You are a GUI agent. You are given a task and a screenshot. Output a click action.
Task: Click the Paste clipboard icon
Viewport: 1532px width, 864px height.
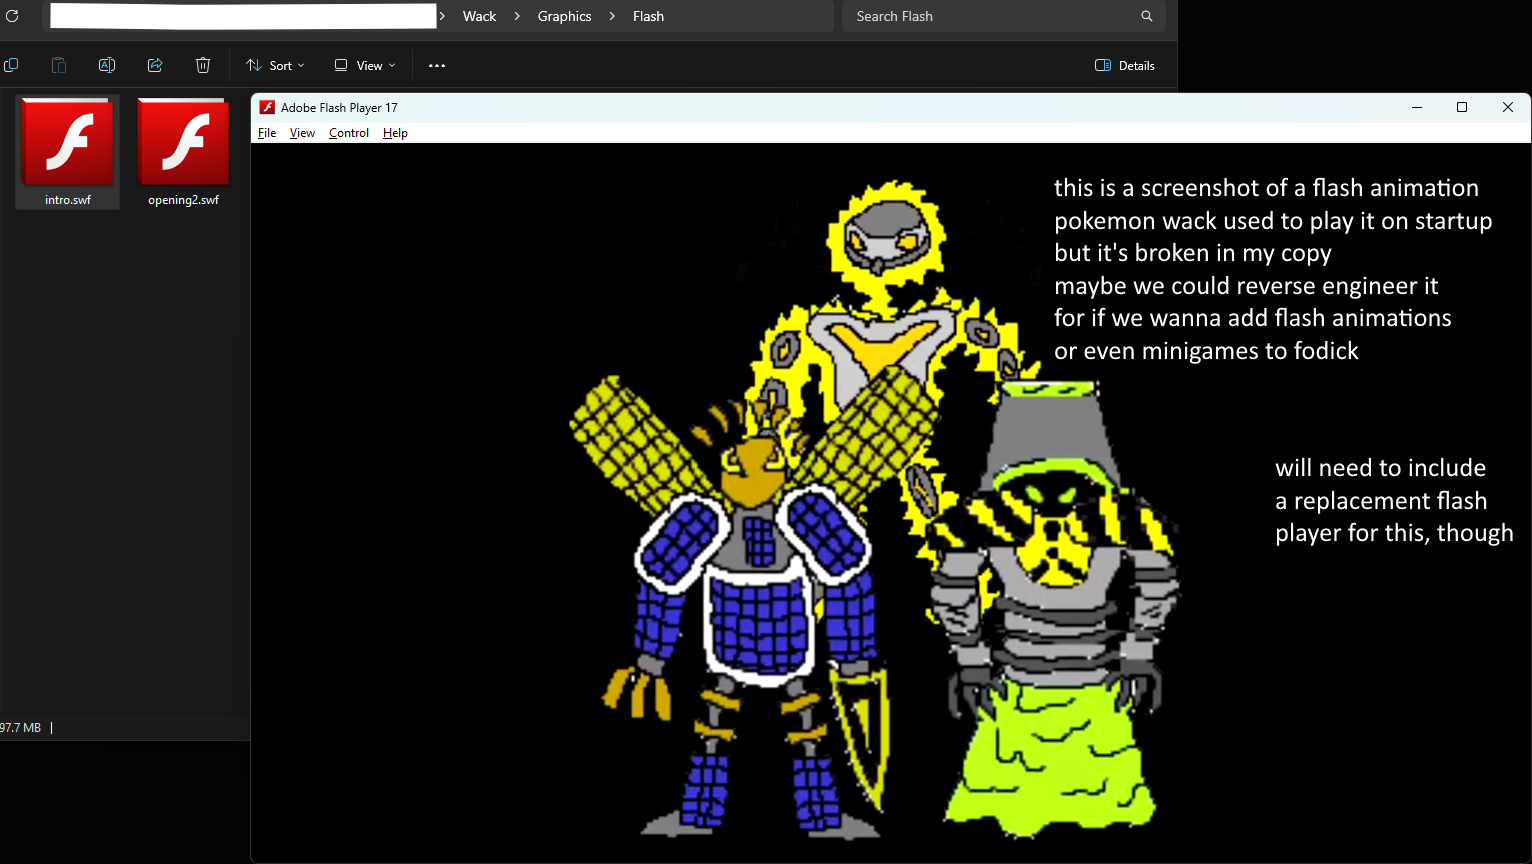click(59, 65)
